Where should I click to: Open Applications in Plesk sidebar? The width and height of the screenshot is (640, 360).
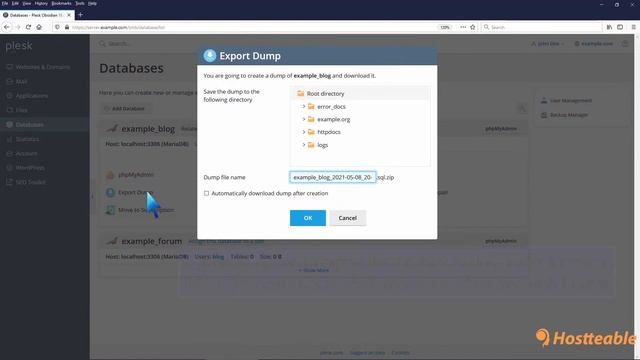pyautogui.click(x=31, y=96)
